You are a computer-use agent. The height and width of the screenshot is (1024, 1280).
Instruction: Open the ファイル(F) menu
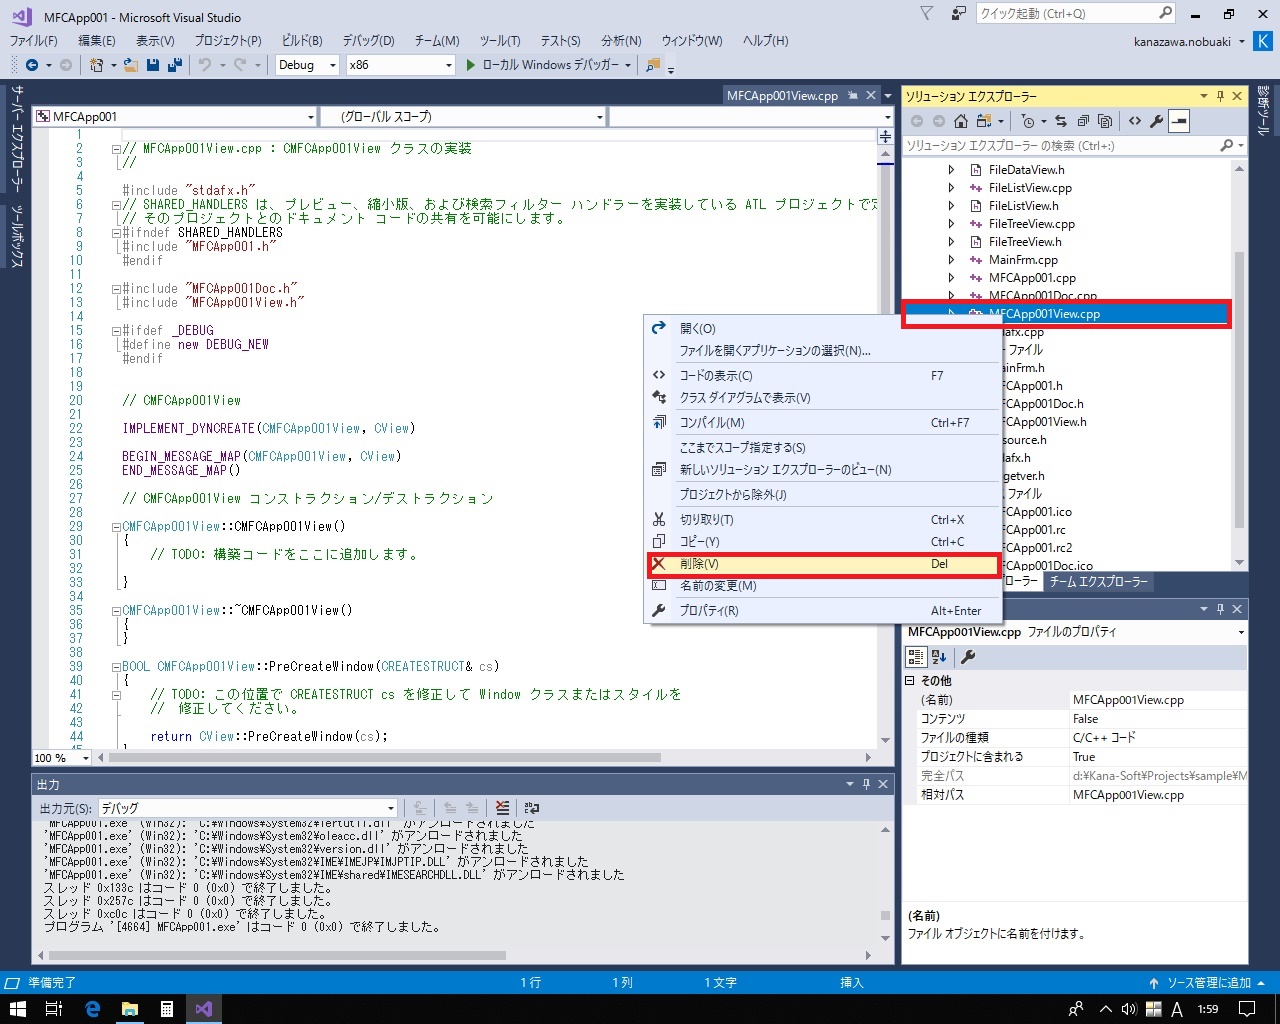coord(34,41)
